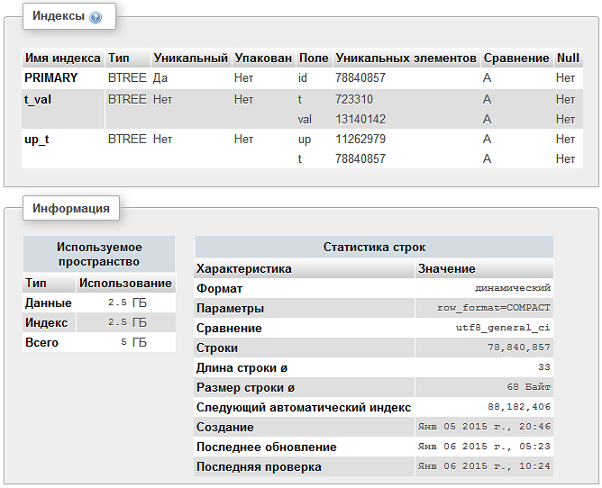
Task: Open the help icon beside Индексы
Action: 95,17
